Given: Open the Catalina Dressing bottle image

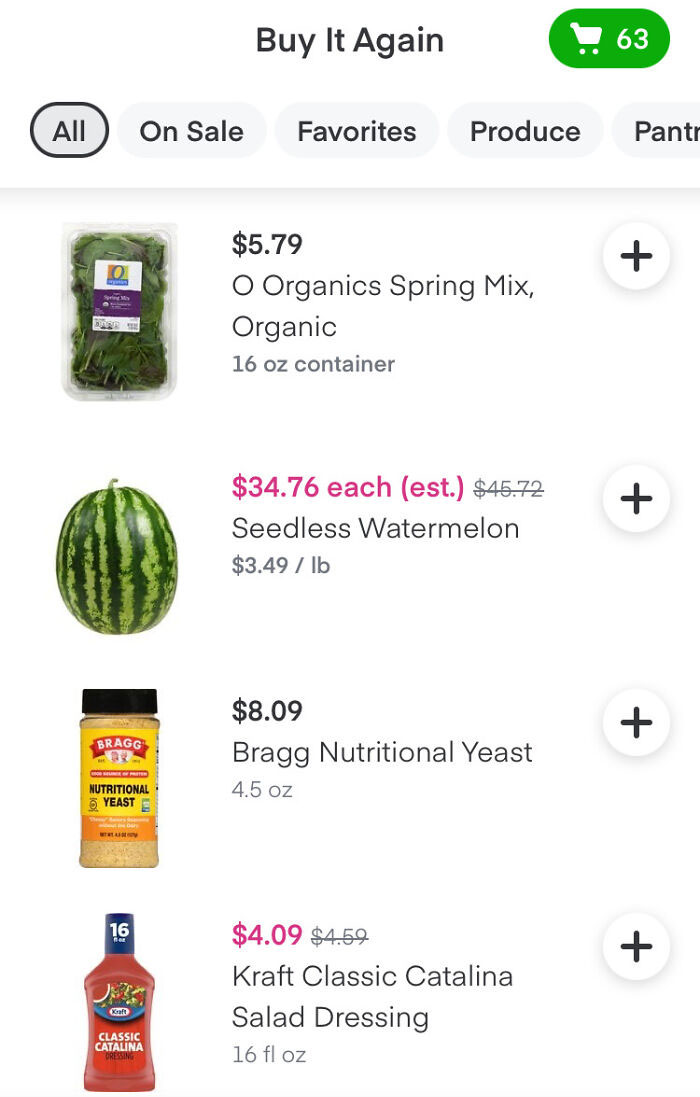Looking at the screenshot, I should point(119,1000).
